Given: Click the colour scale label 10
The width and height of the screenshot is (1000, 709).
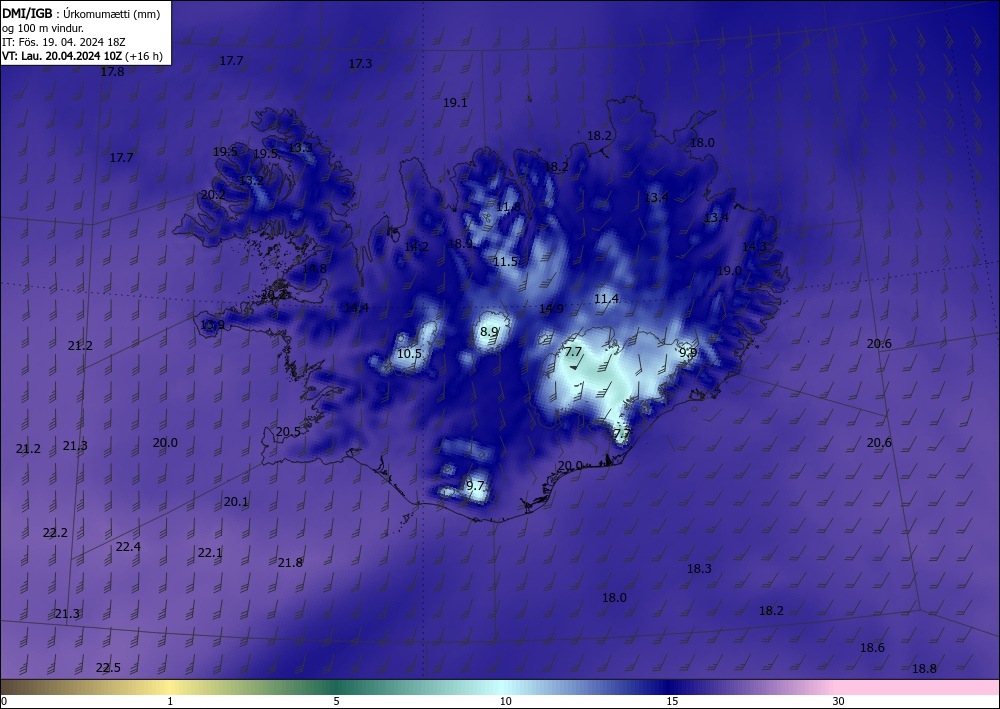Looking at the screenshot, I should click(505, 702).
